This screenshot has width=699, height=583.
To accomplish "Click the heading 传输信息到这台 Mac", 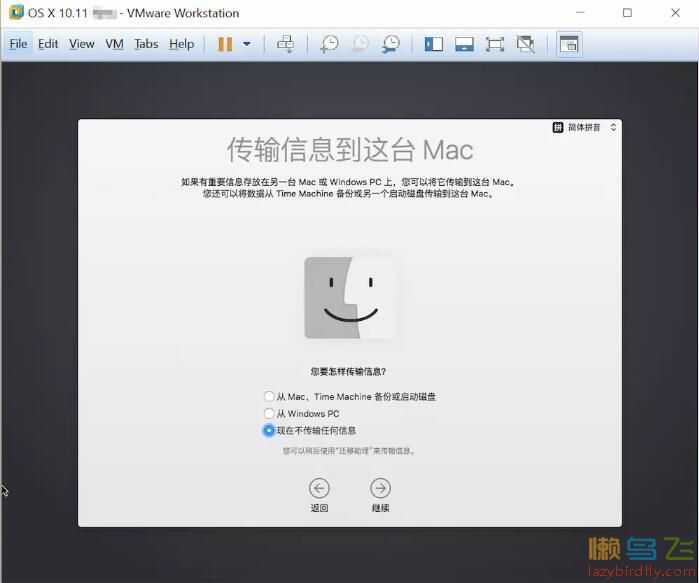I will tap(350, 150).
